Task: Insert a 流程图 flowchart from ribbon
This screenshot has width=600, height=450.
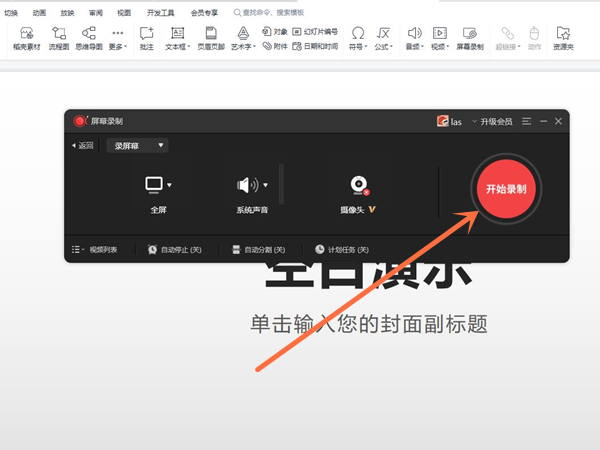Action: pyautogui.click(x=58, y=38)
